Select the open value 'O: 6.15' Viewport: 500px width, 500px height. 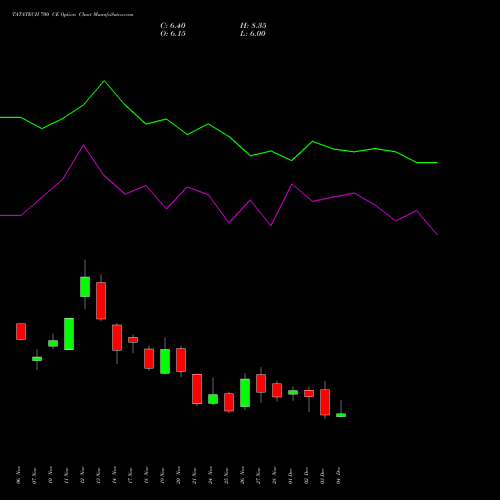[x=173, y=34]
